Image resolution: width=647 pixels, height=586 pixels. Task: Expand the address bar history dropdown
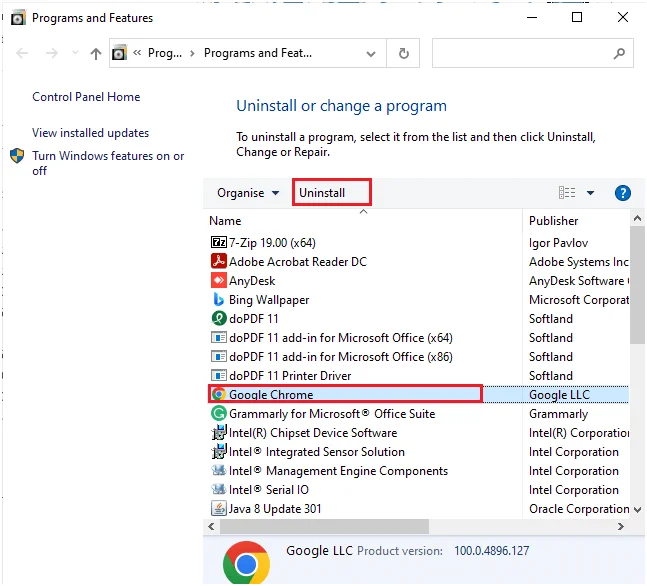(x=371, y=54)
